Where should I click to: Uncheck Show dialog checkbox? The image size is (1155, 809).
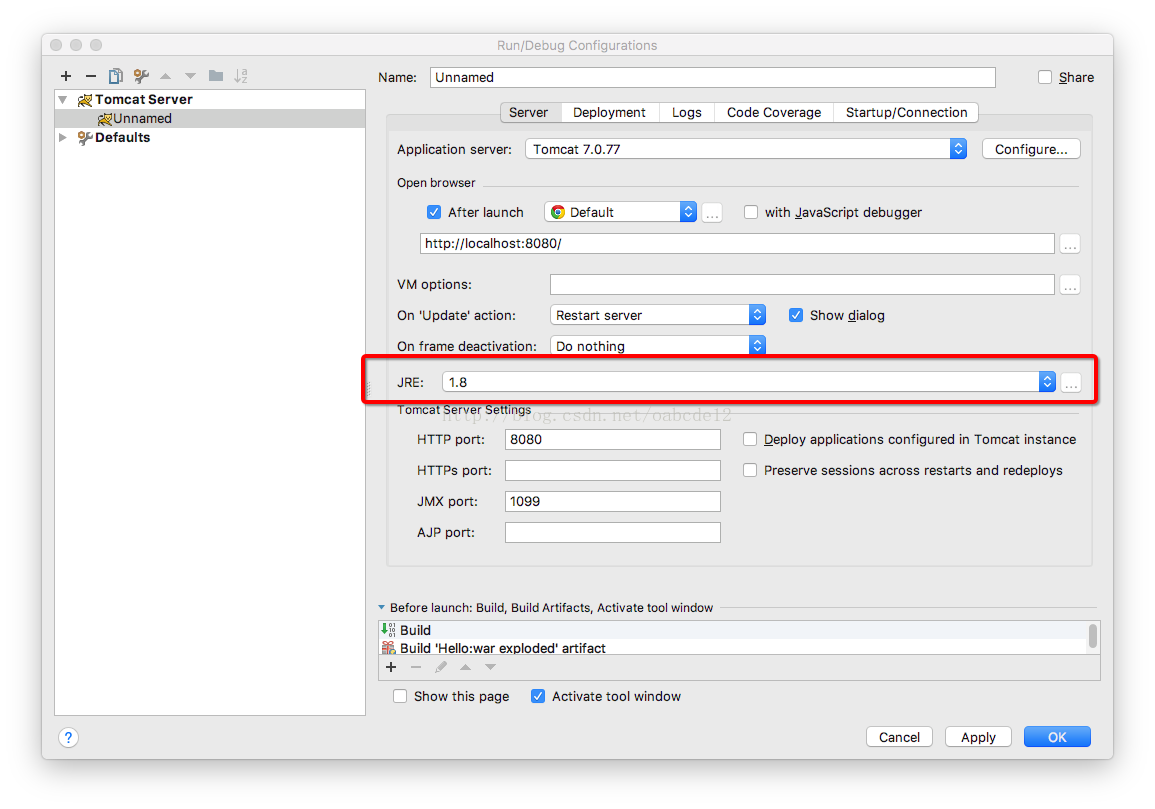[796, 315]
